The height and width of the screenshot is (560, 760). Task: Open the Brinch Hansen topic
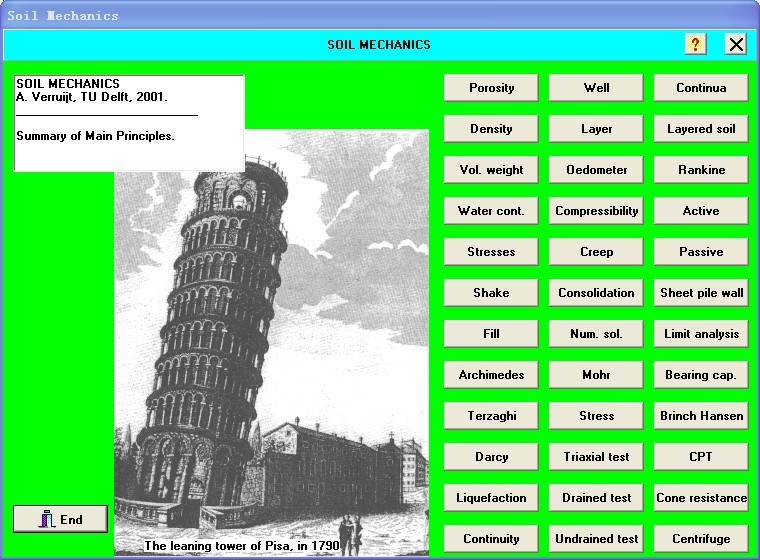(701, 416)
